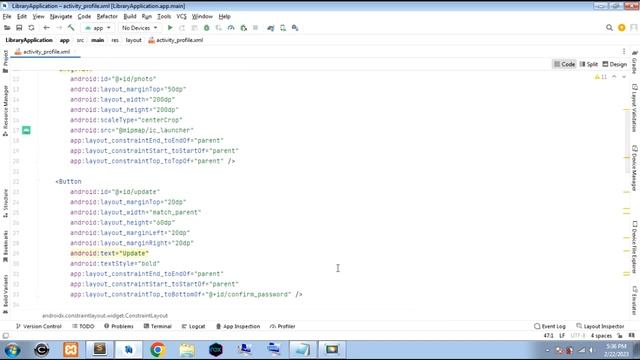Image resolution: width=640 pixels, height=360 pixels.
Task: Click the gutter image icon on line 17
Action: (x=27, y=130)
